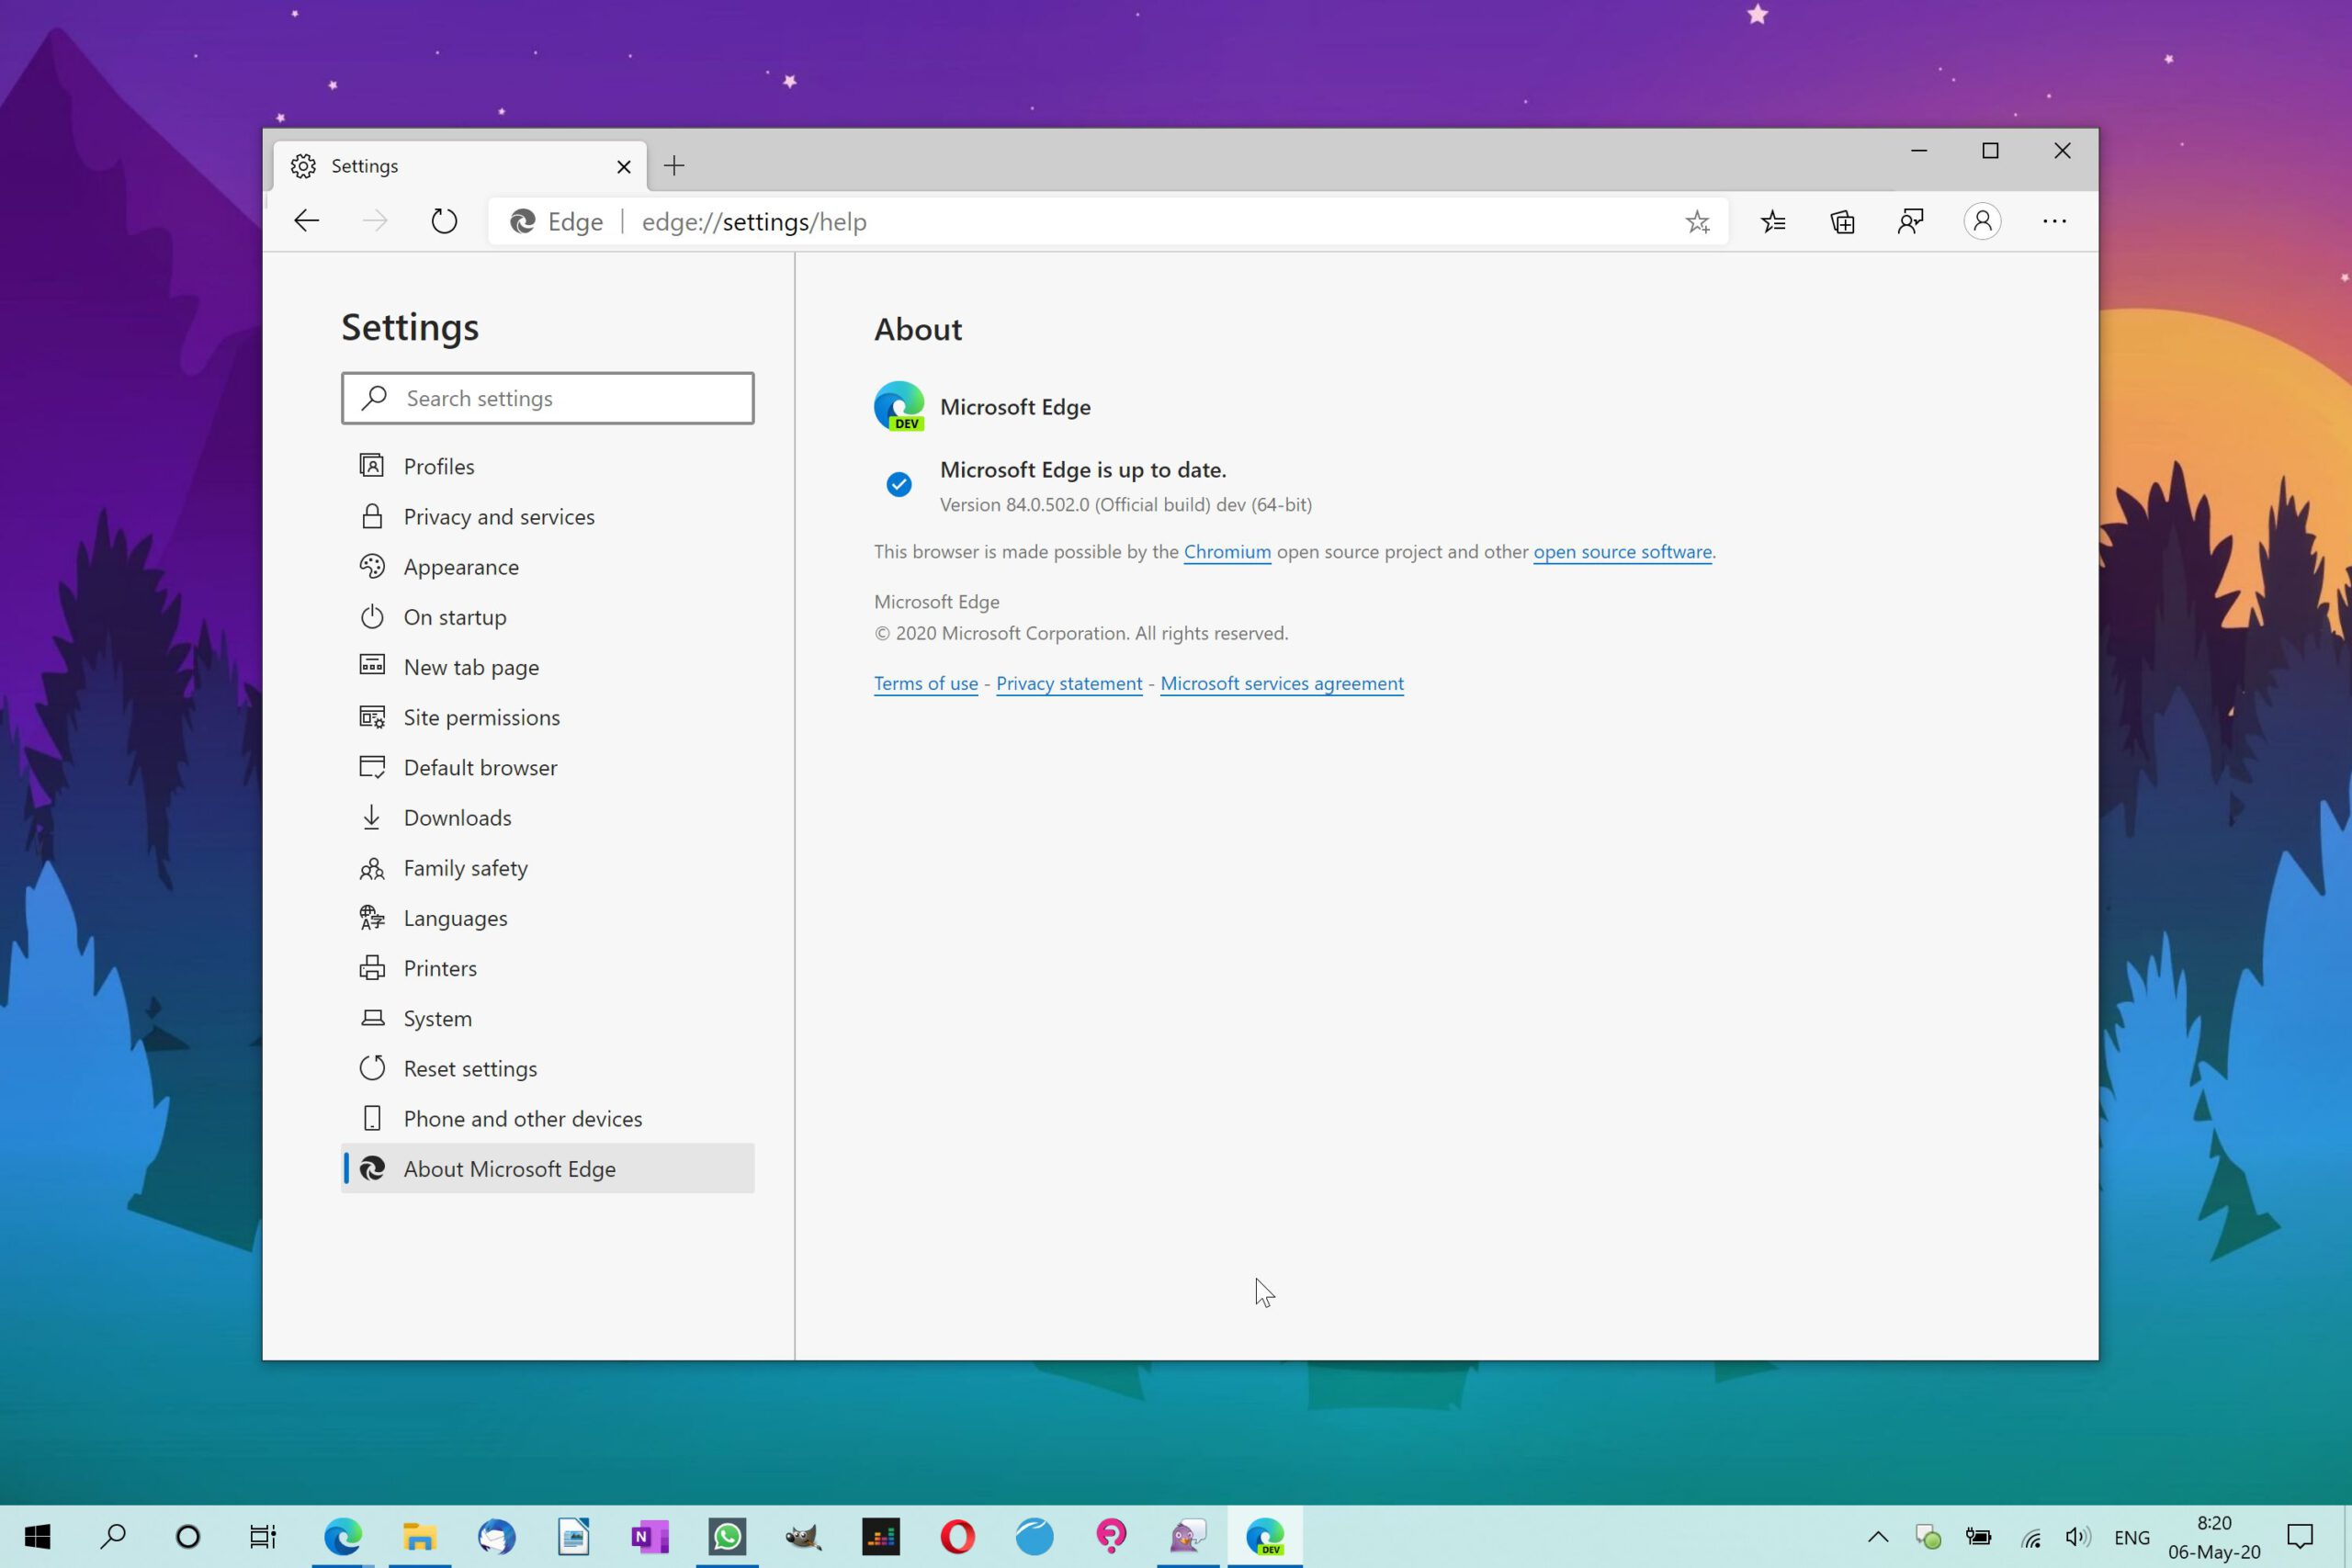Image resolution: width=2352 pixels, height=1568 pixels.
Task: Open Default browser settings
Action: coord(547,767)
